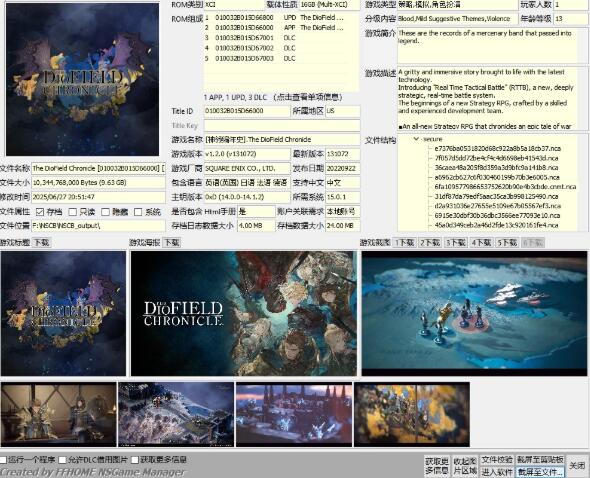Click the 存档数据大小 field 24.00 MB
The height and width of the screenshot is (478, 590).
(x=342, y=225)
